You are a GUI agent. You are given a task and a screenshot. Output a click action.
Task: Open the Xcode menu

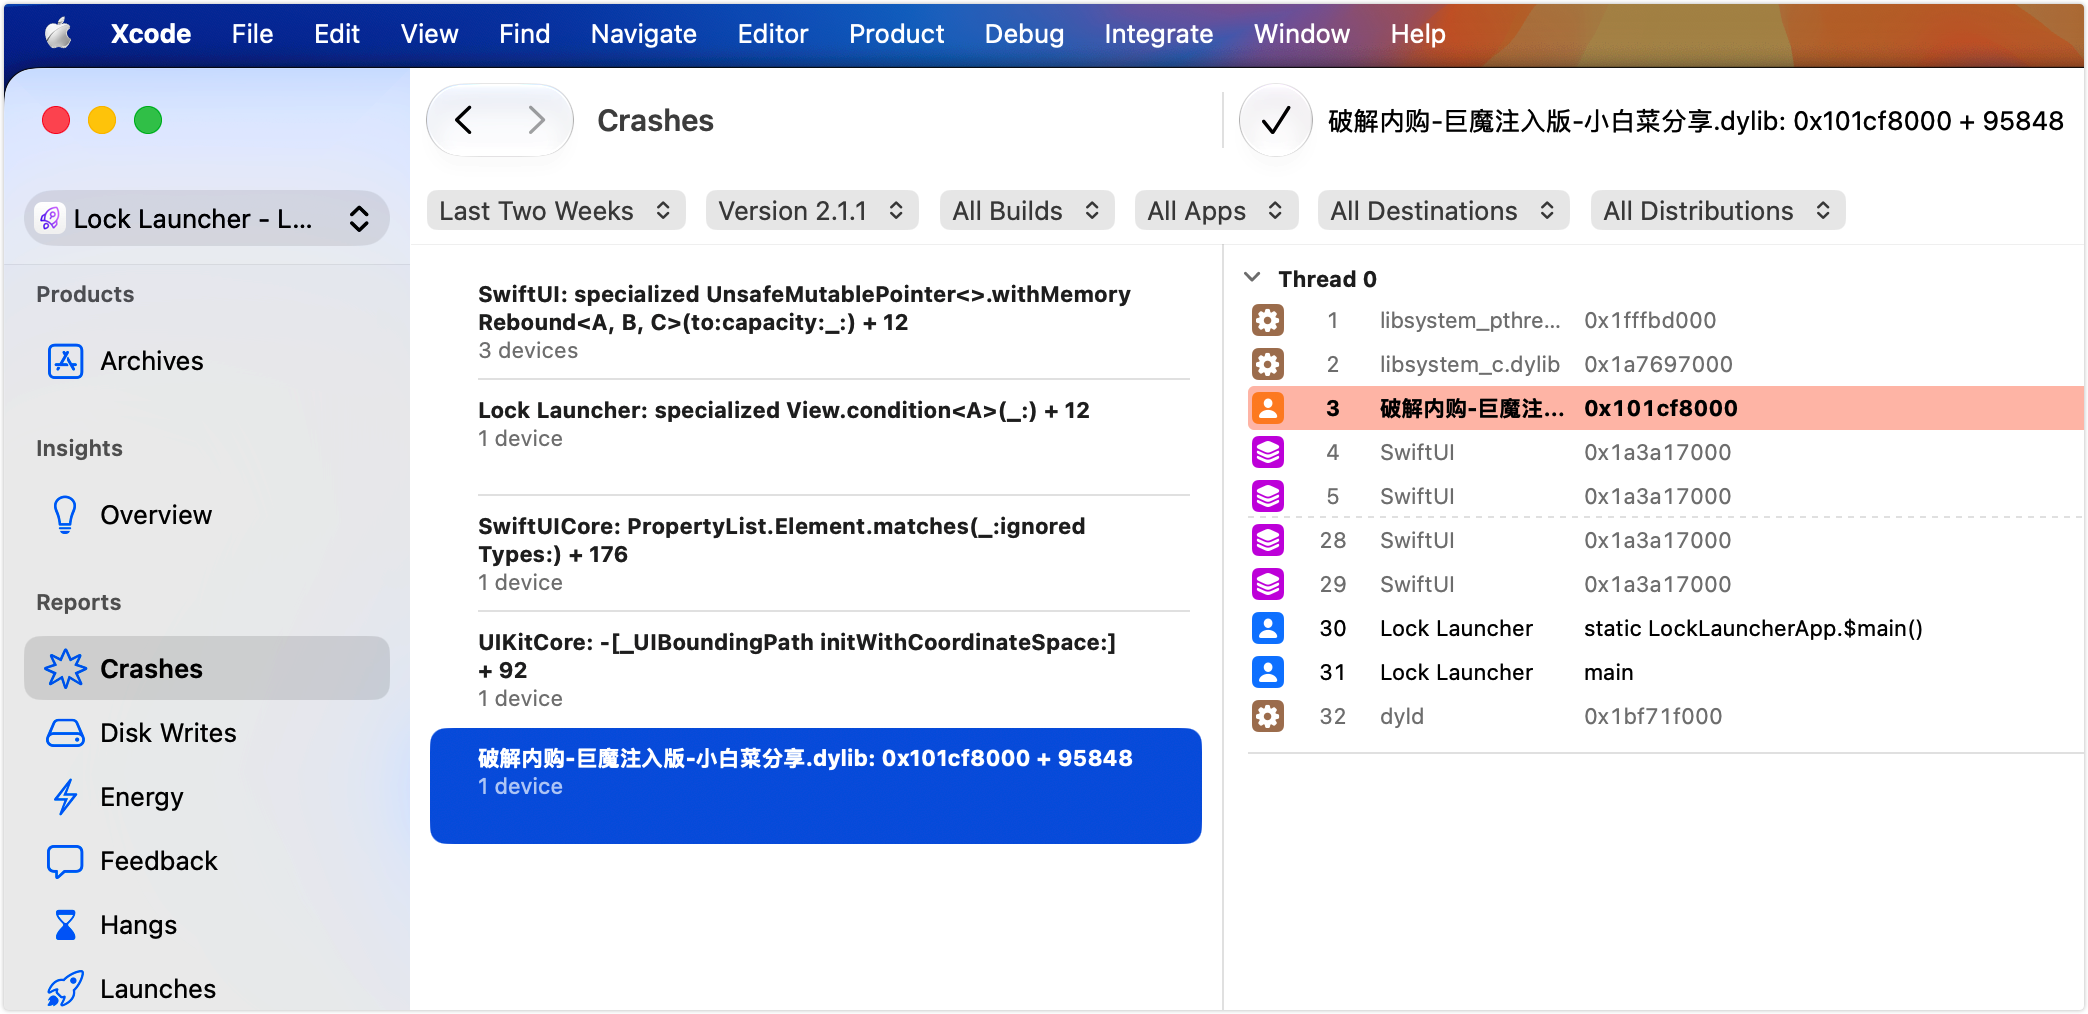(x=151, y=34)
